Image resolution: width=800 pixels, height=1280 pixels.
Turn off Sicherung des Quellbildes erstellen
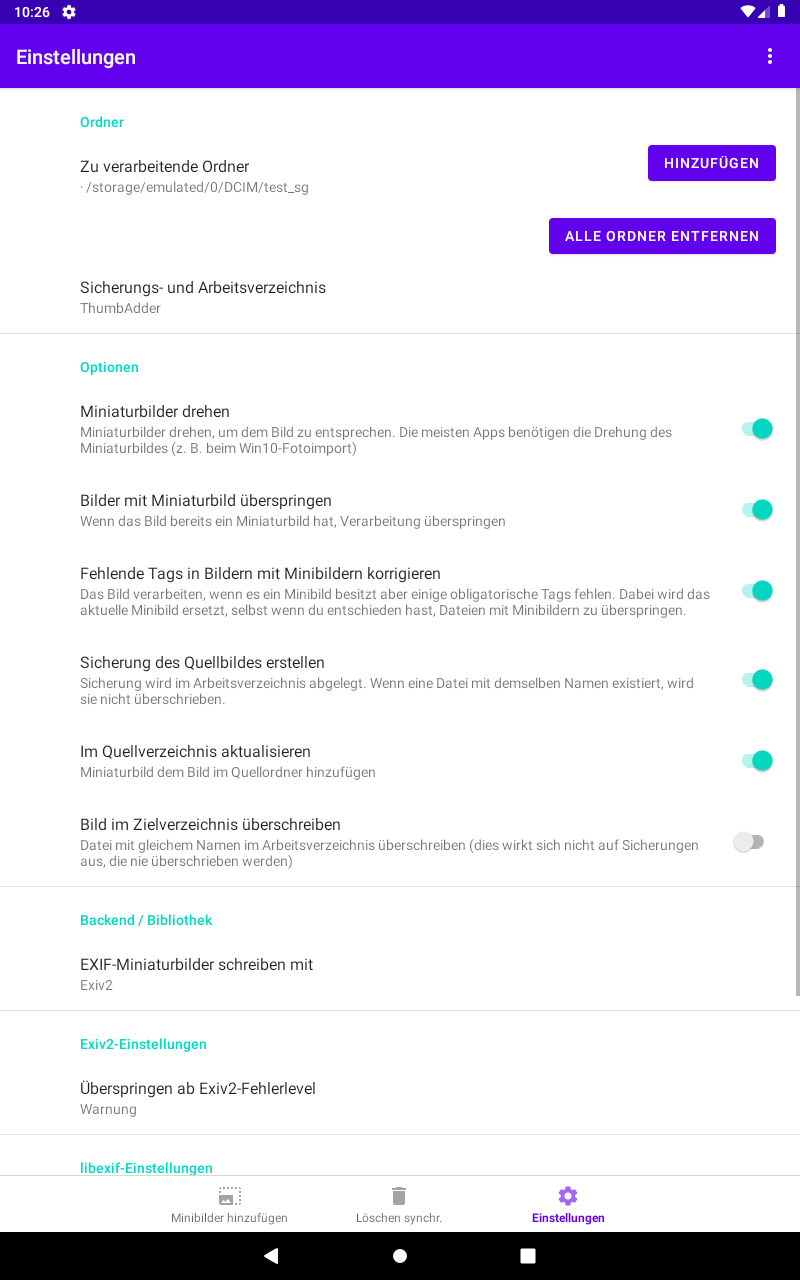[756, 680]
